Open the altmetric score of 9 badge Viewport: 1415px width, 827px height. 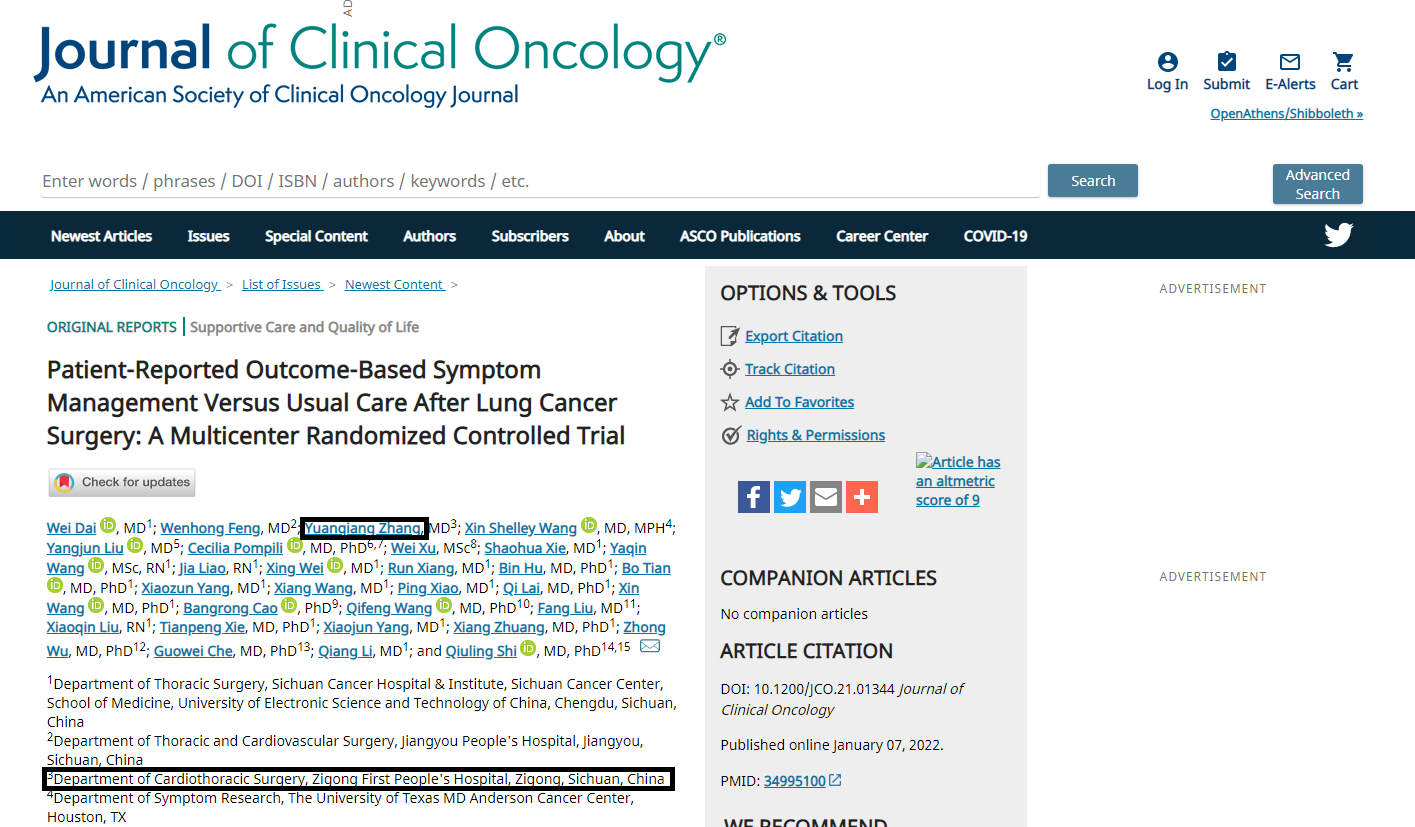pos(958,481)
